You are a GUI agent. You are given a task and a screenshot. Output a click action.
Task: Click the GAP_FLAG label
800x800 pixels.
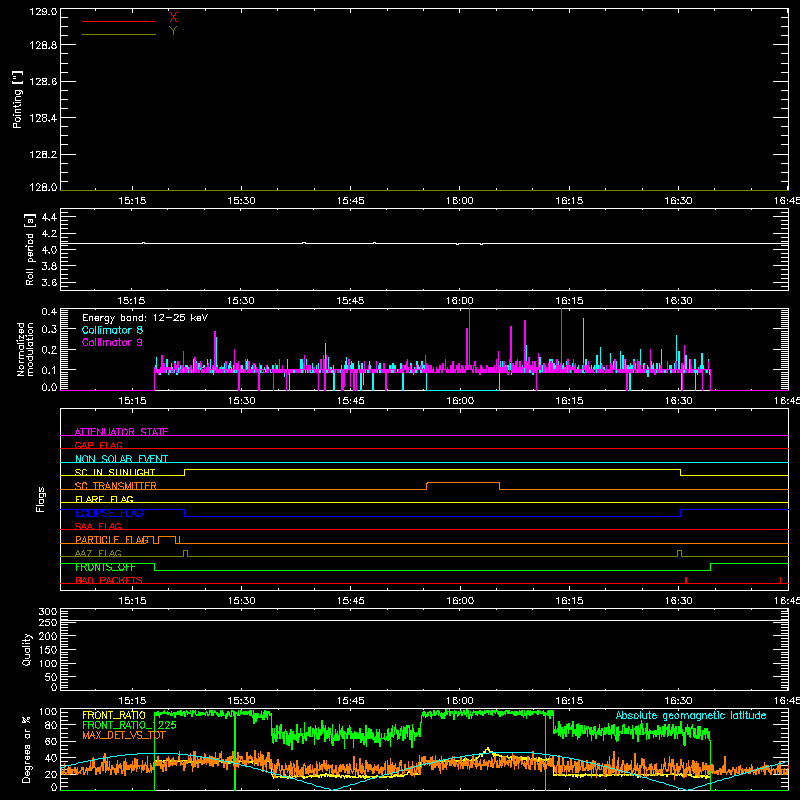pos(98,445)
